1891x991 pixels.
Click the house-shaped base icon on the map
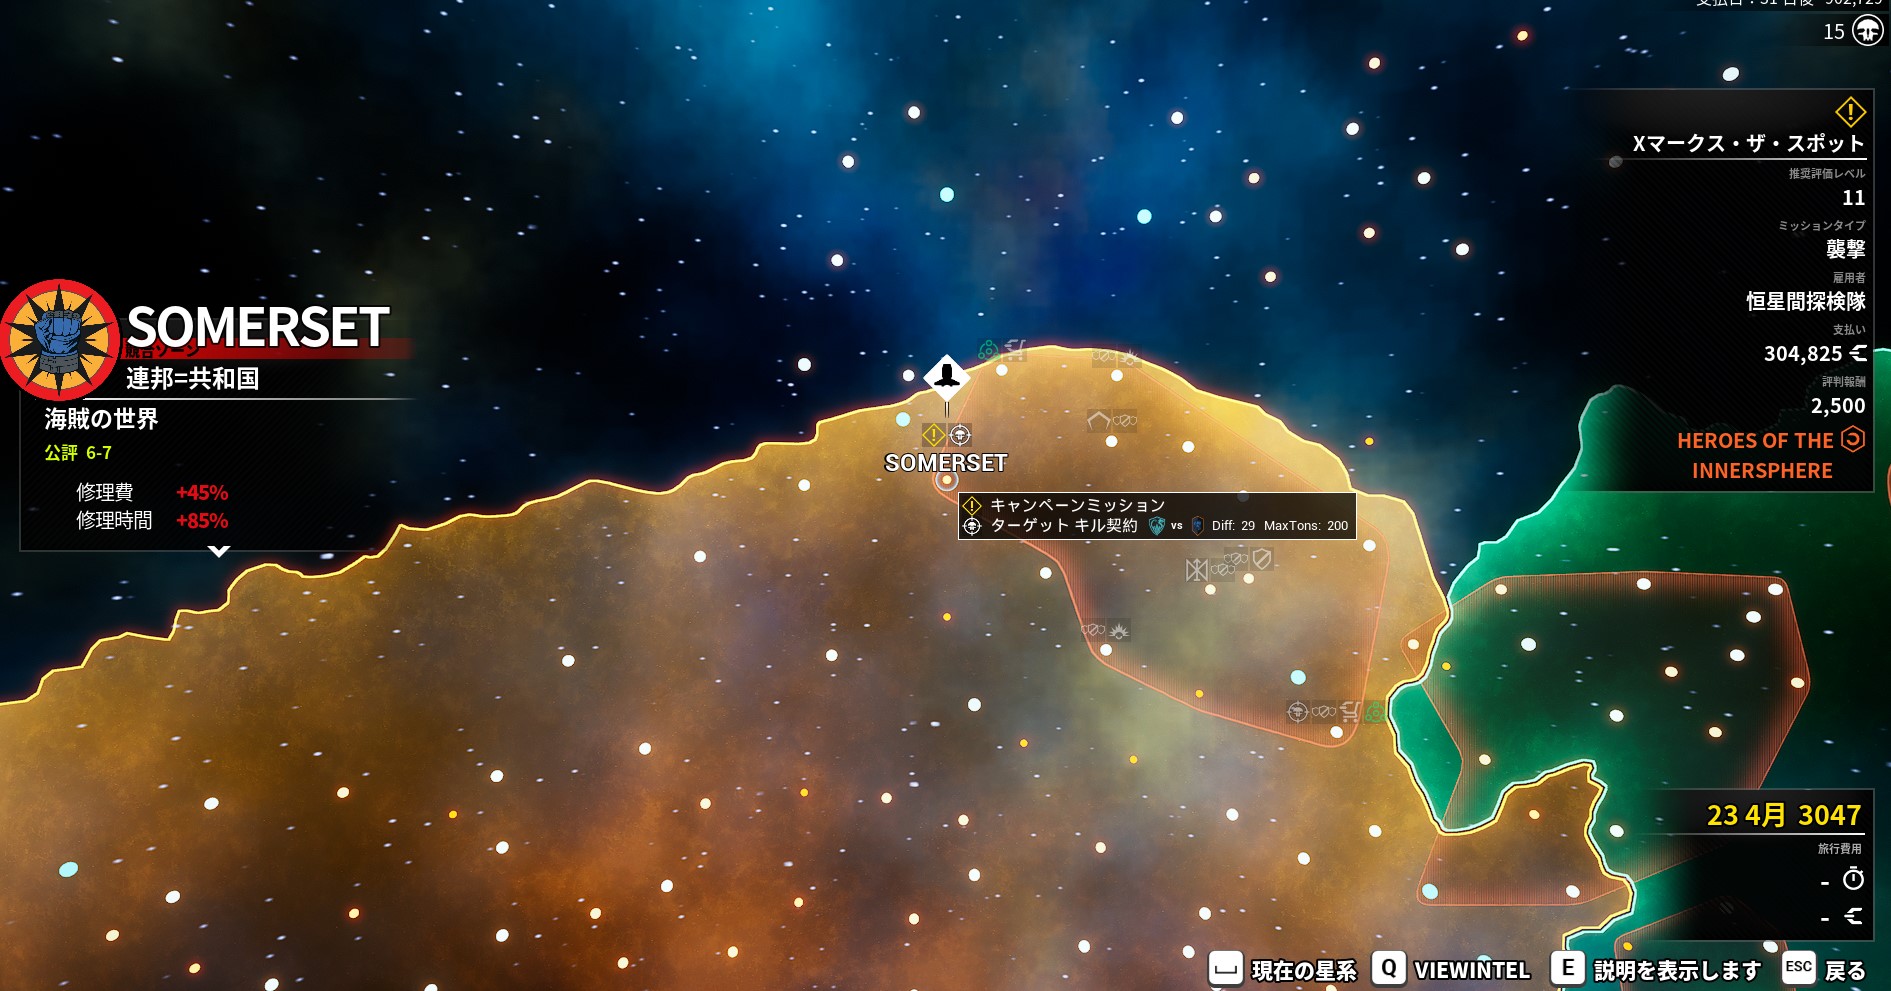[x=1098, y=421]
